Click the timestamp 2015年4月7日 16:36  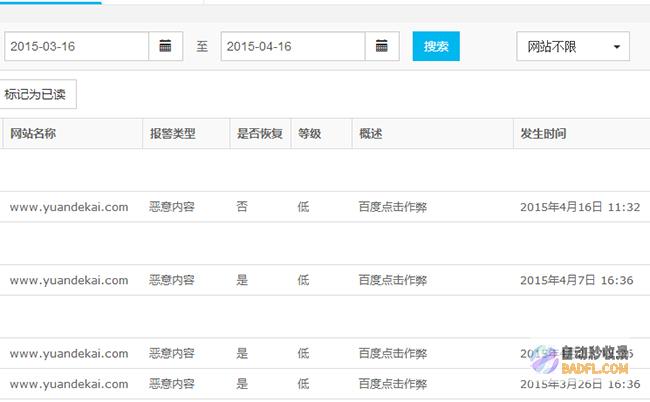(577, 280)
